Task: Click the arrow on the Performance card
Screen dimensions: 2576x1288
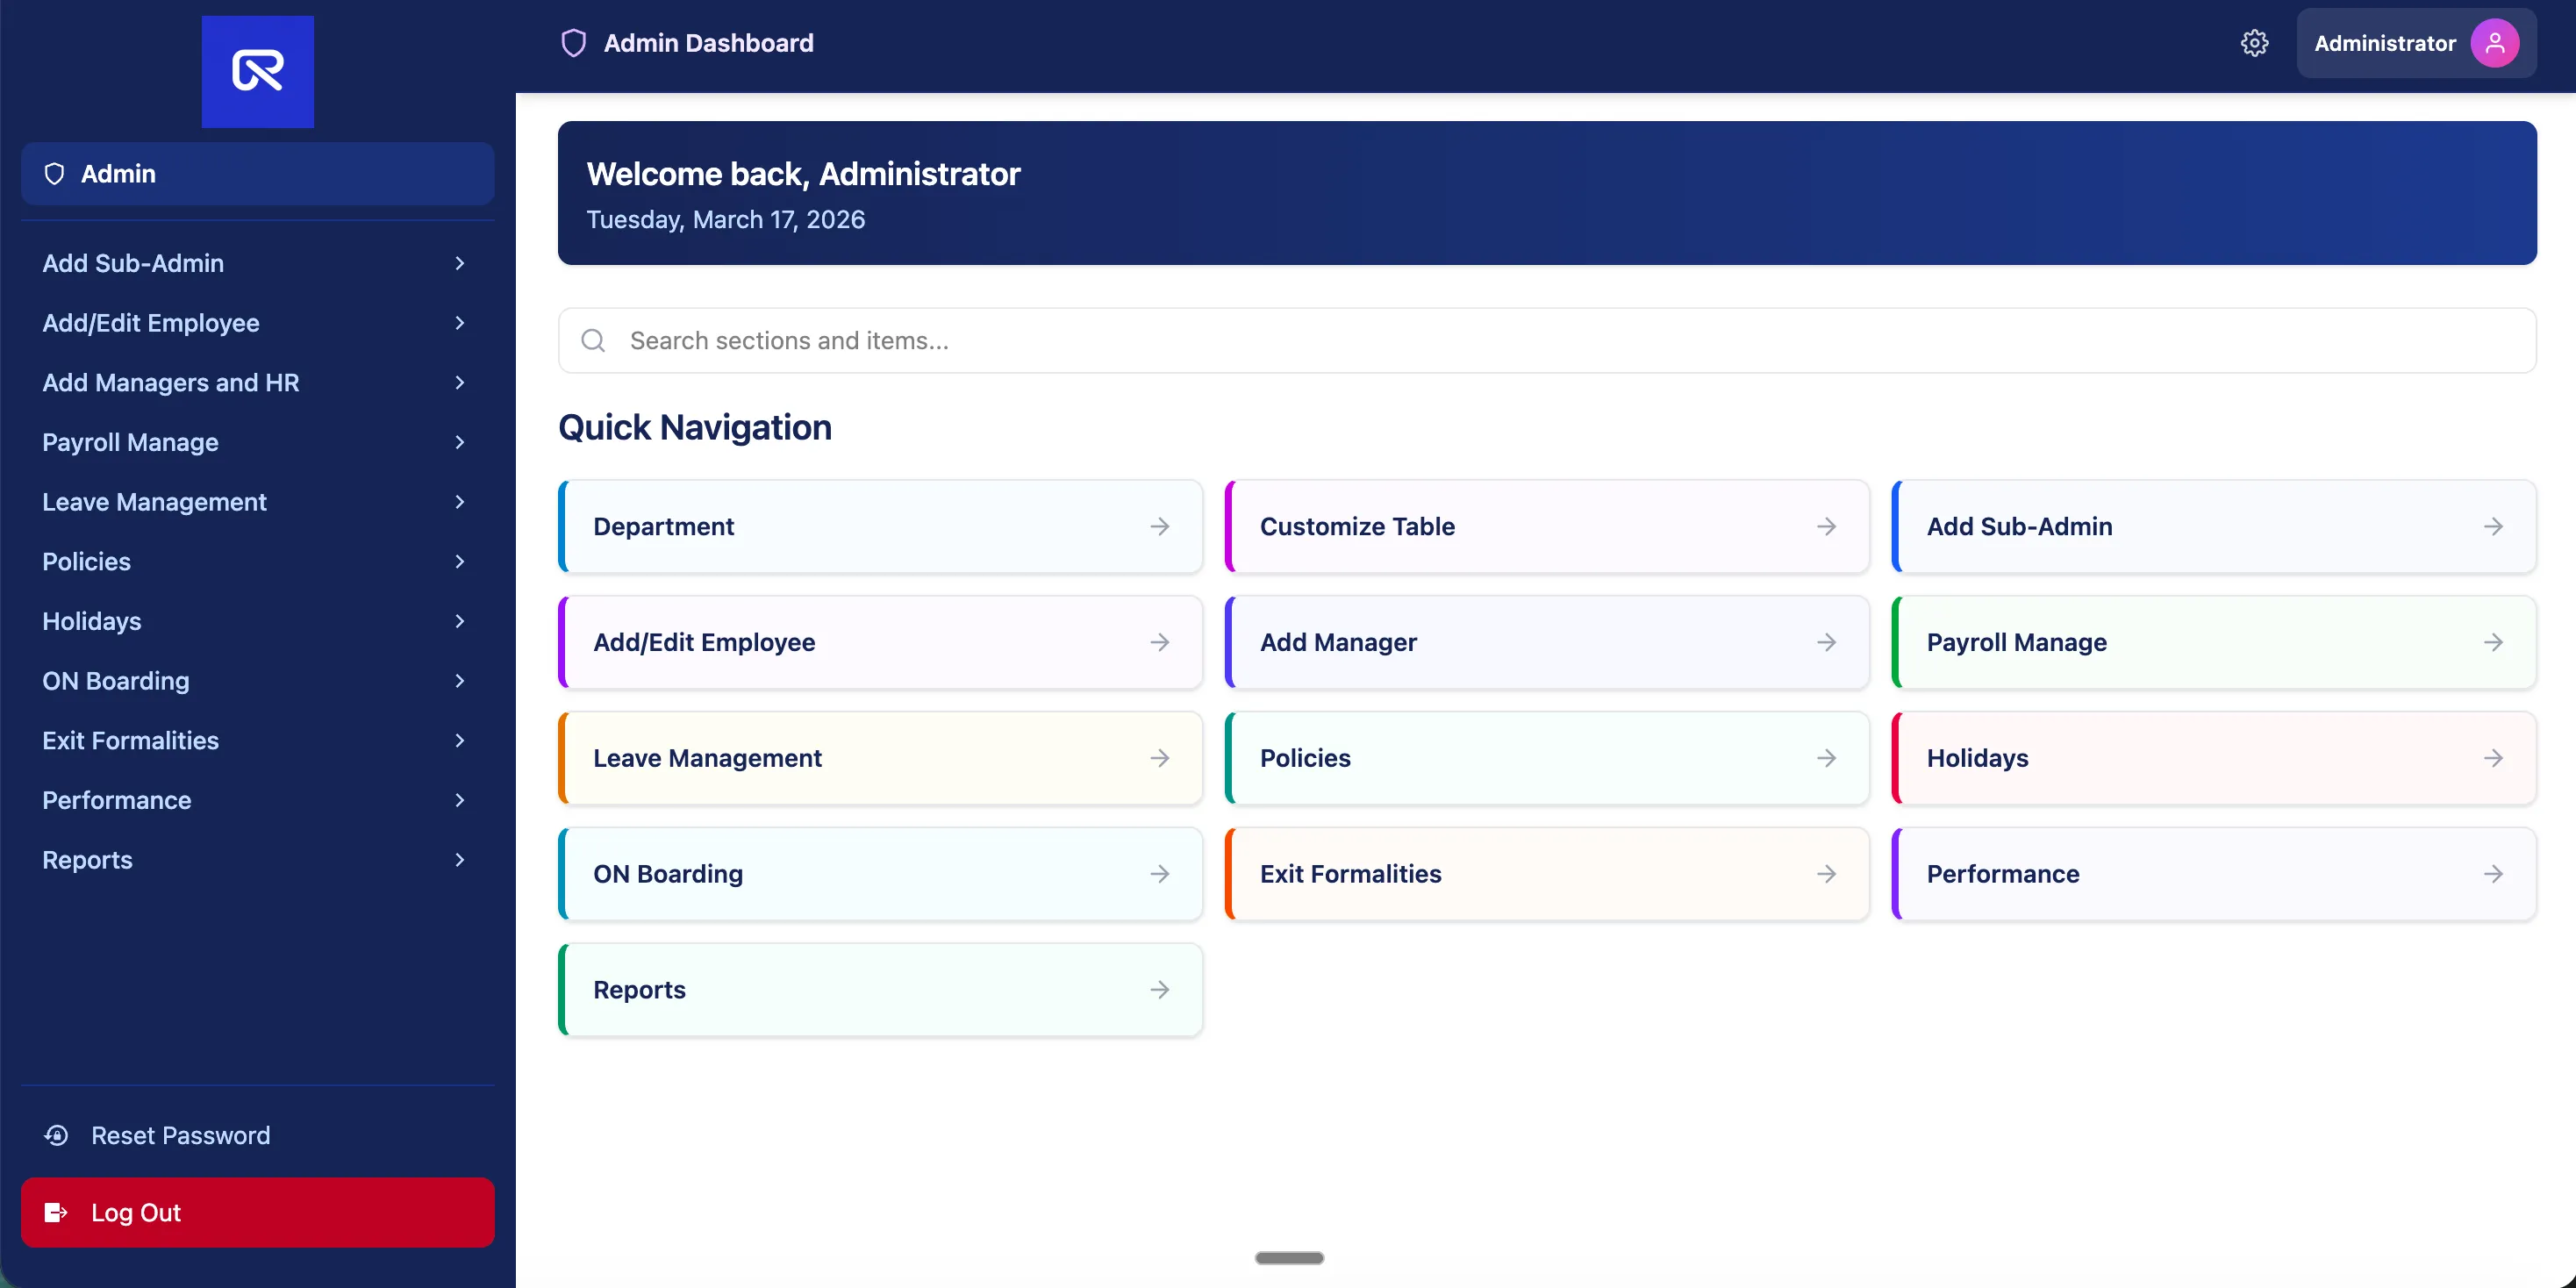Action: pyautogui.click(x=2494, y=874)
